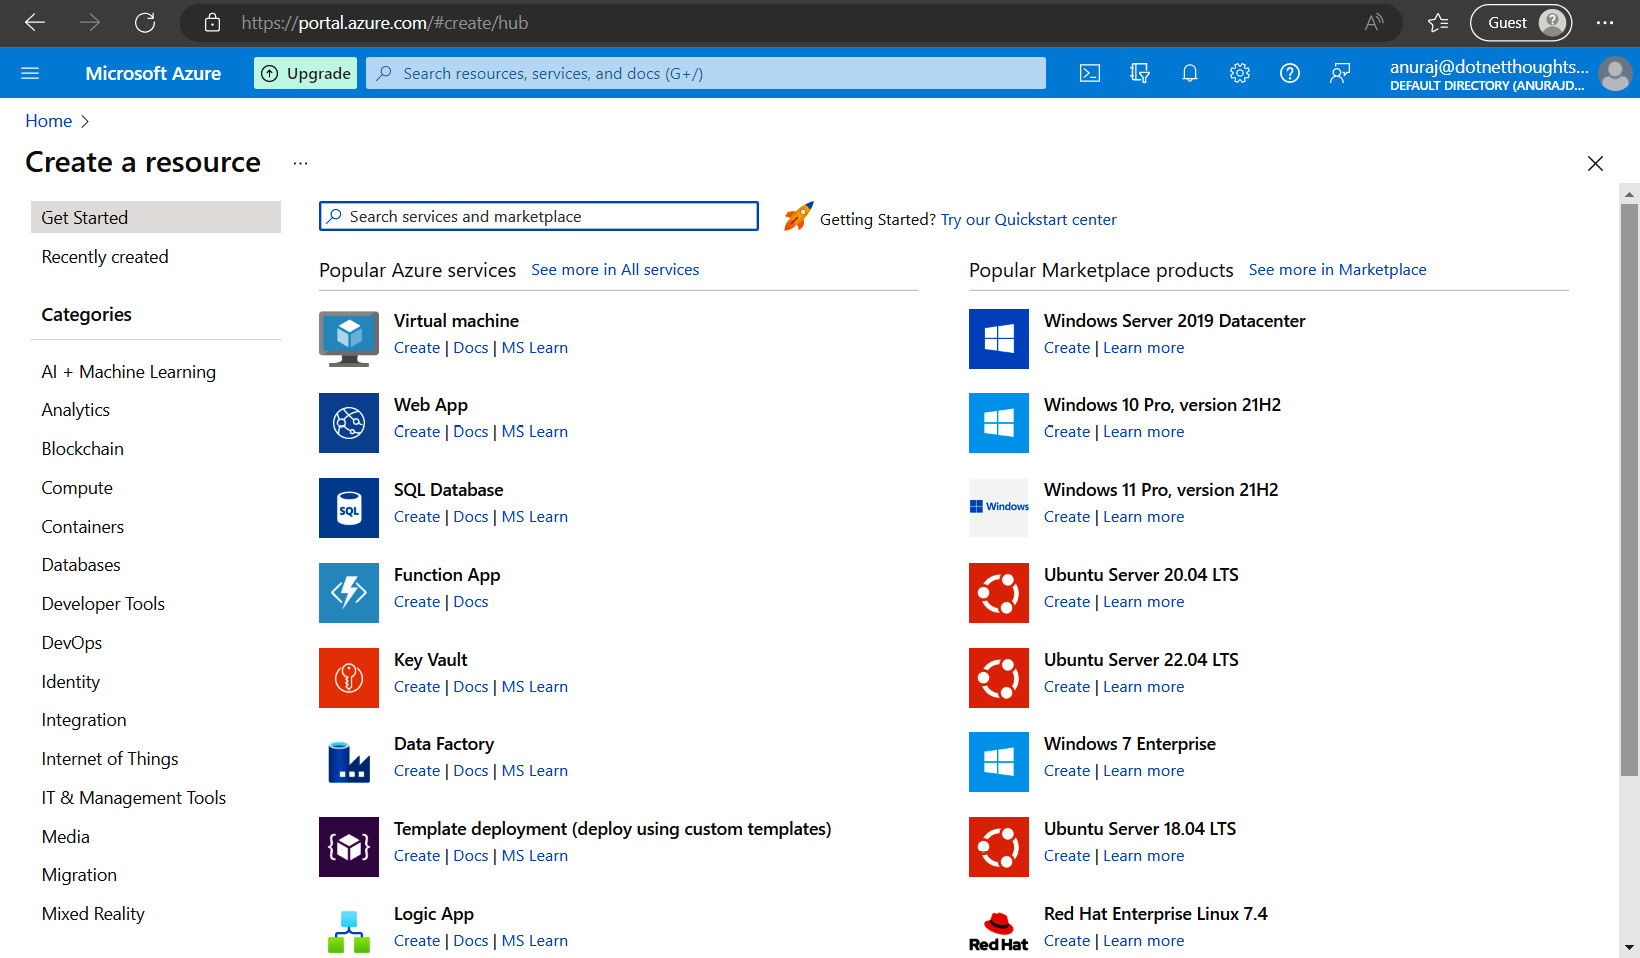This screenshot has width=1640, height=958.
Task: Add page to browser favorites star
Action: [x=1438, y=22]
